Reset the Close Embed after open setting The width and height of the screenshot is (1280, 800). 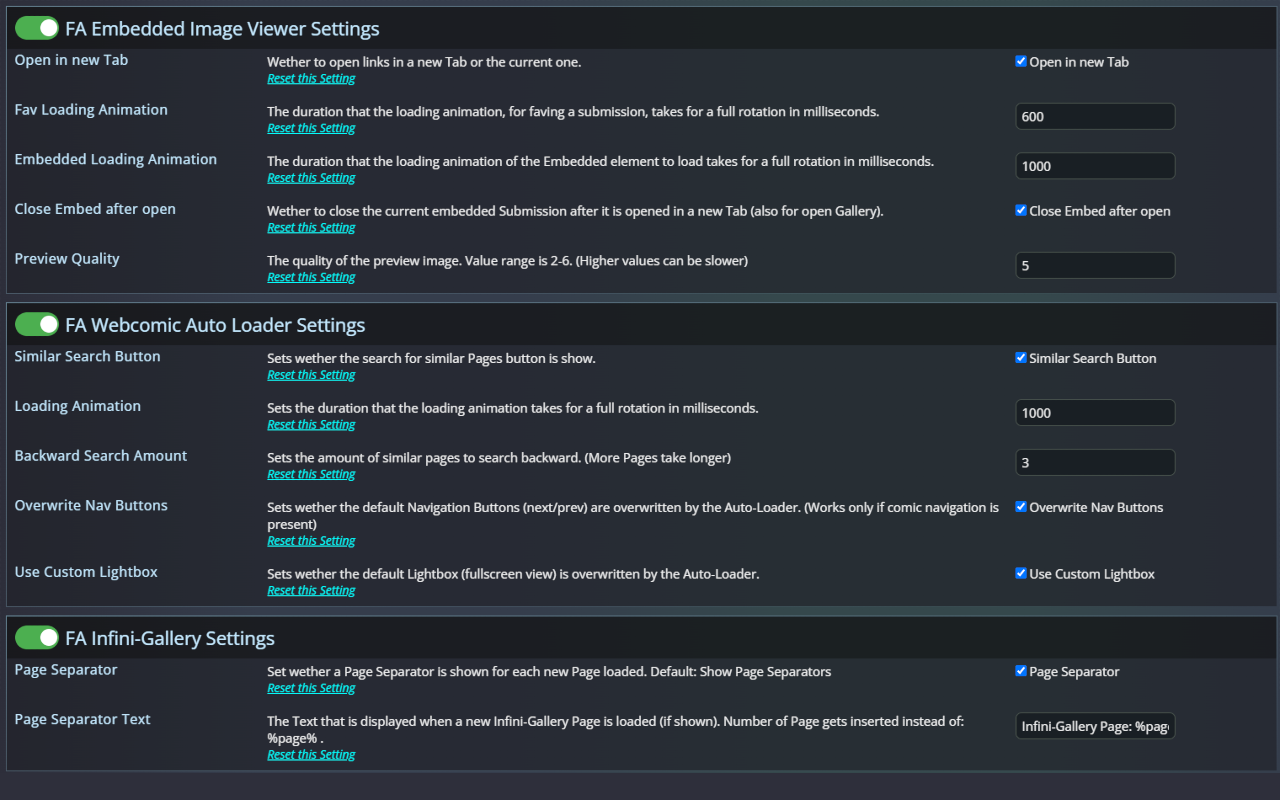click(311, 228)
